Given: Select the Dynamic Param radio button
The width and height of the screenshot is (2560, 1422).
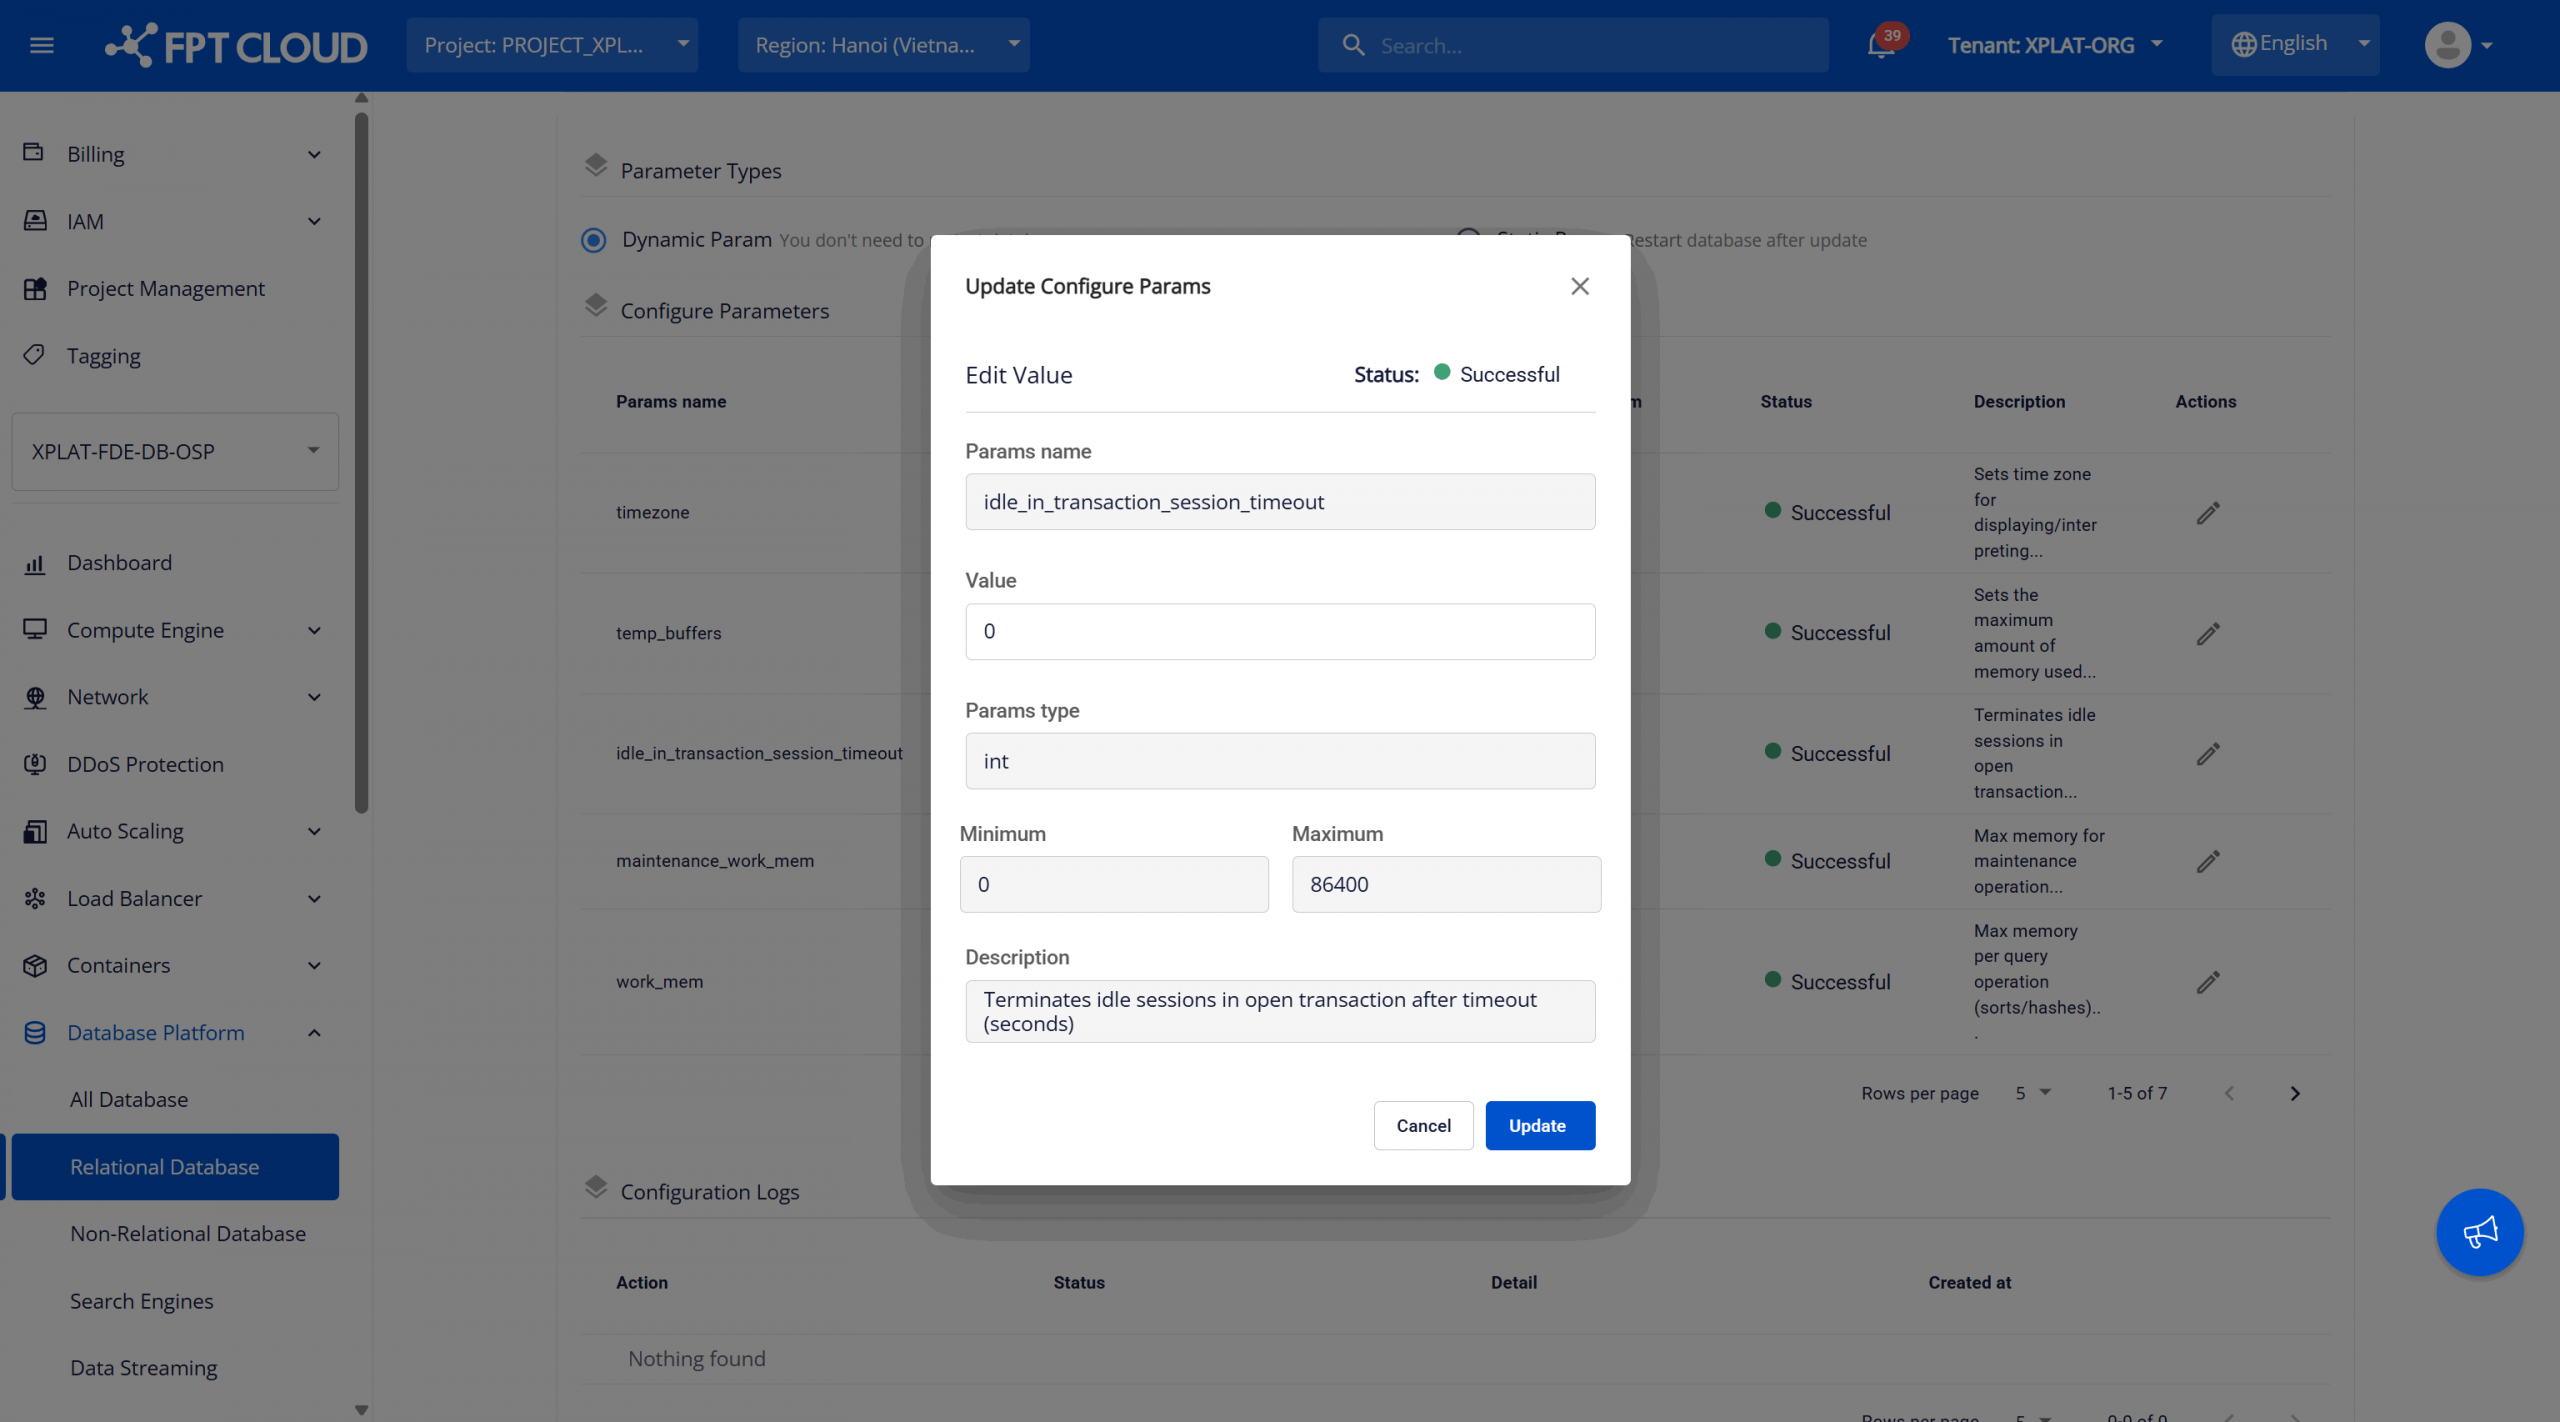Looking at the screenshot, I should click(x=594, y=240).
